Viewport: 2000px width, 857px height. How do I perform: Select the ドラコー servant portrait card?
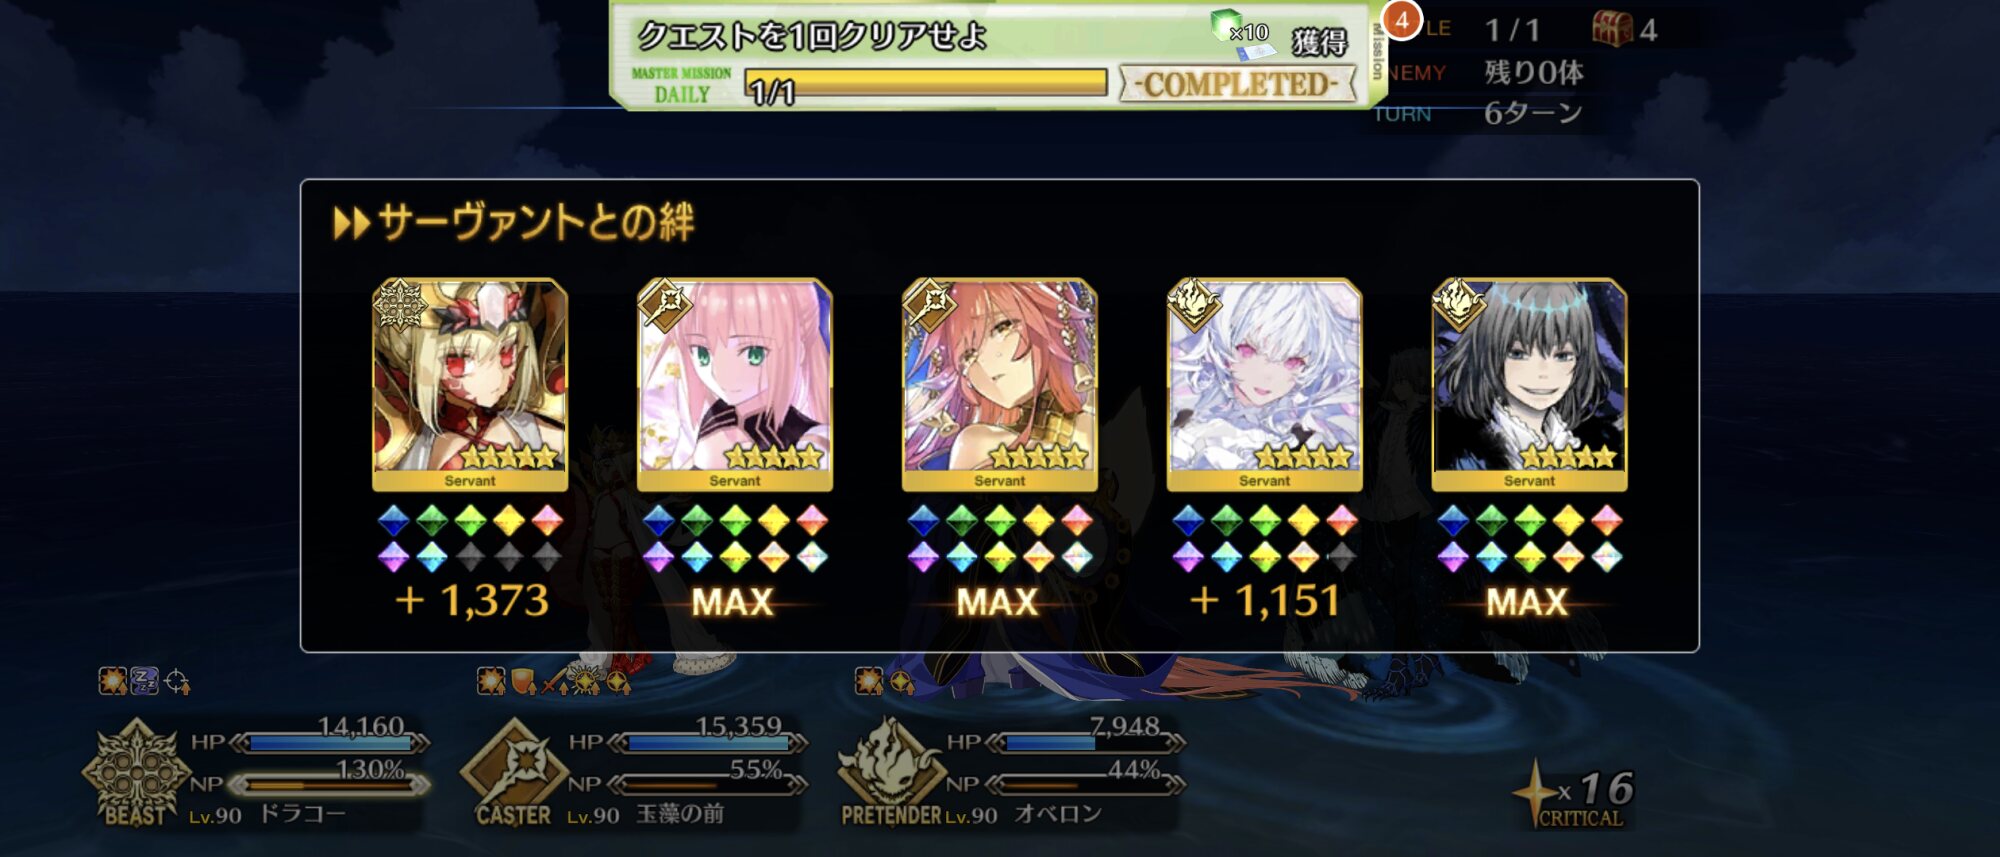pos(470,385)
